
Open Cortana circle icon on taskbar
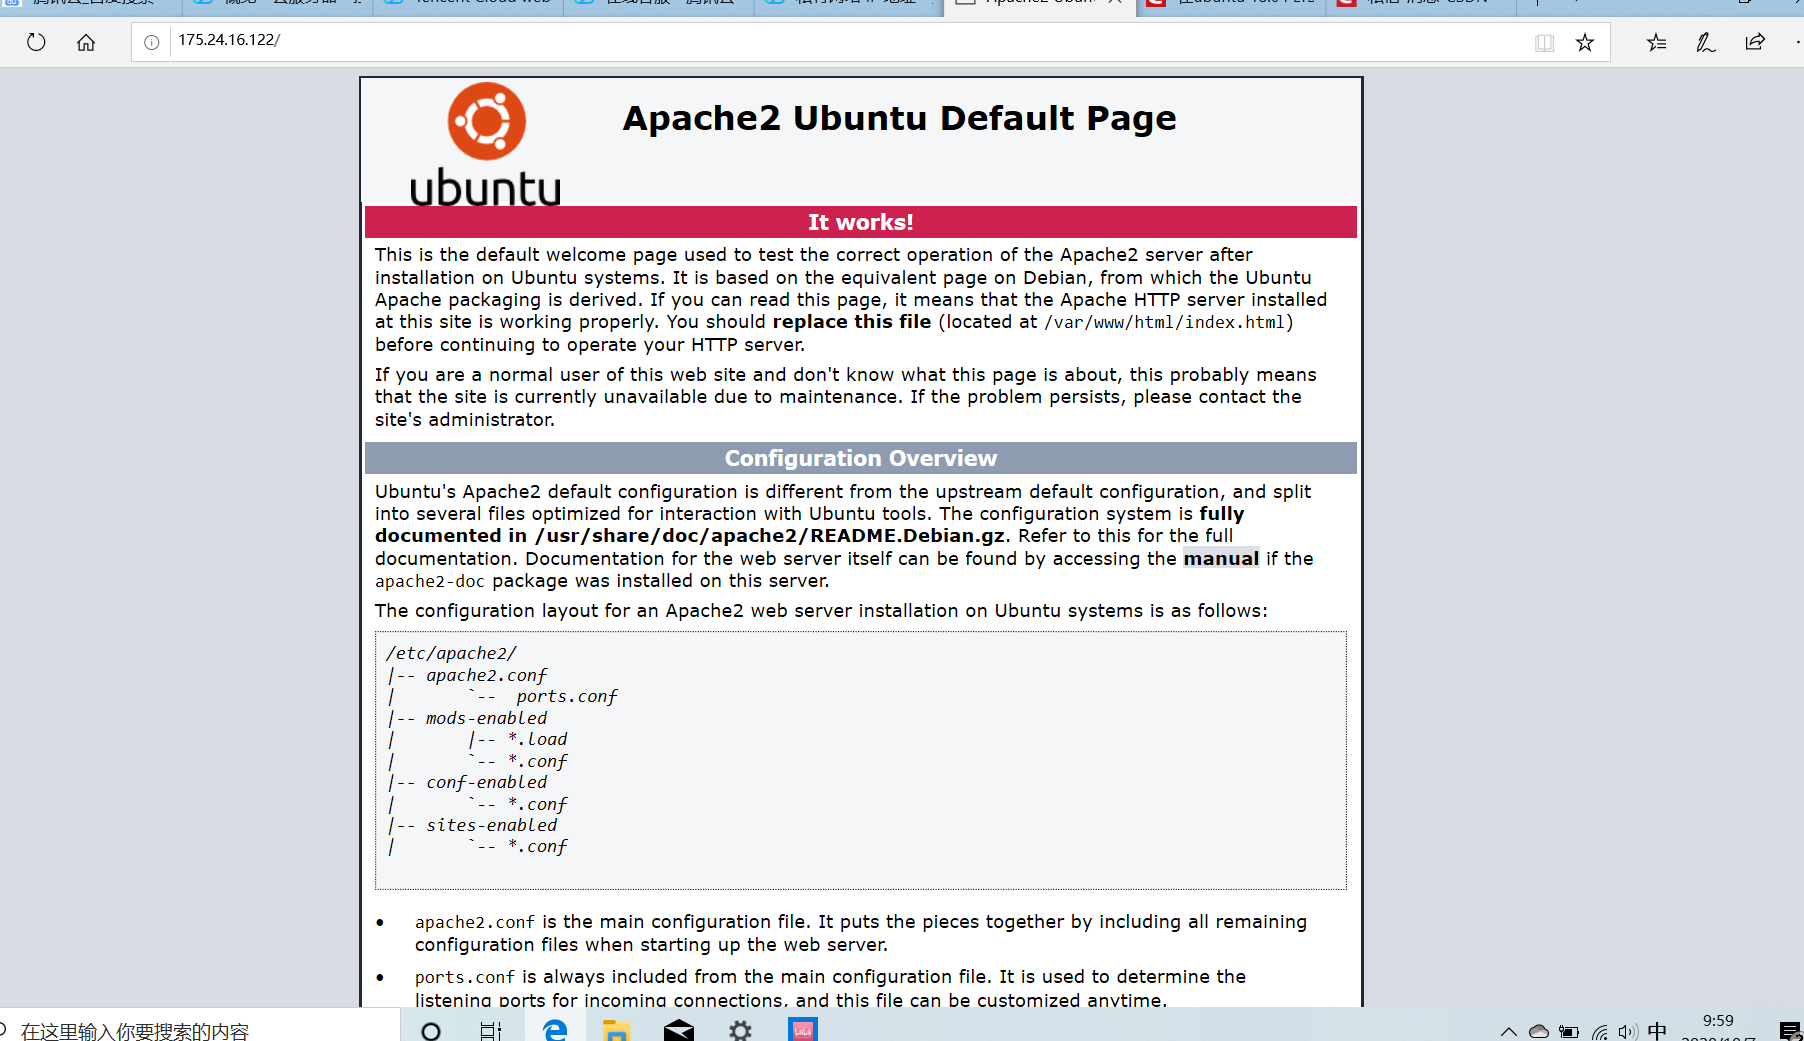pos(431,1030)
